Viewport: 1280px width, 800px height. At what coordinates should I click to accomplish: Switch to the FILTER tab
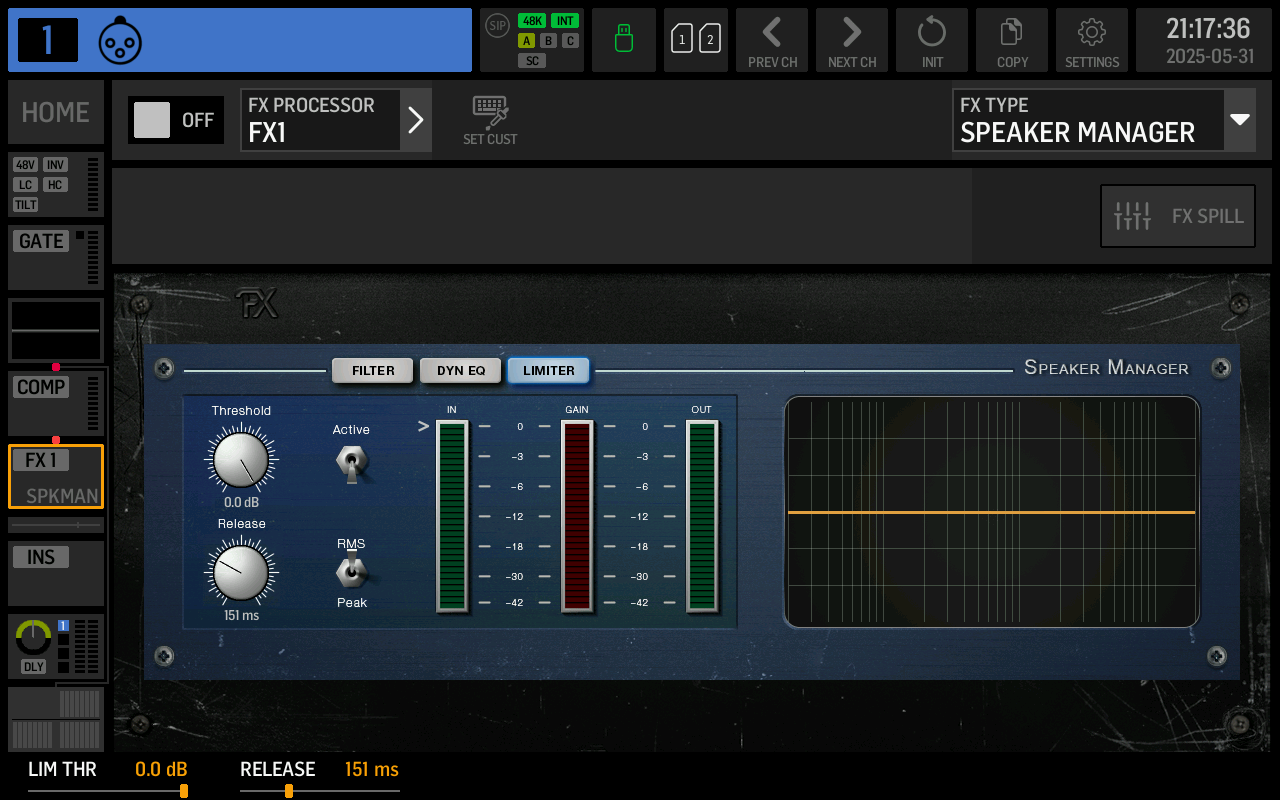click(x=372, y=370)
